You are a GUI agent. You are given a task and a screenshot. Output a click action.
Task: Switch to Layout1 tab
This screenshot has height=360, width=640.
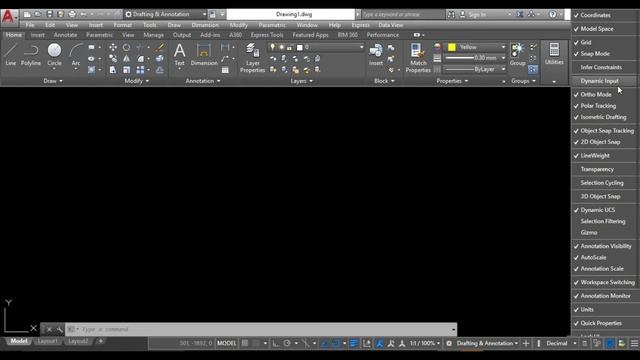47,341
